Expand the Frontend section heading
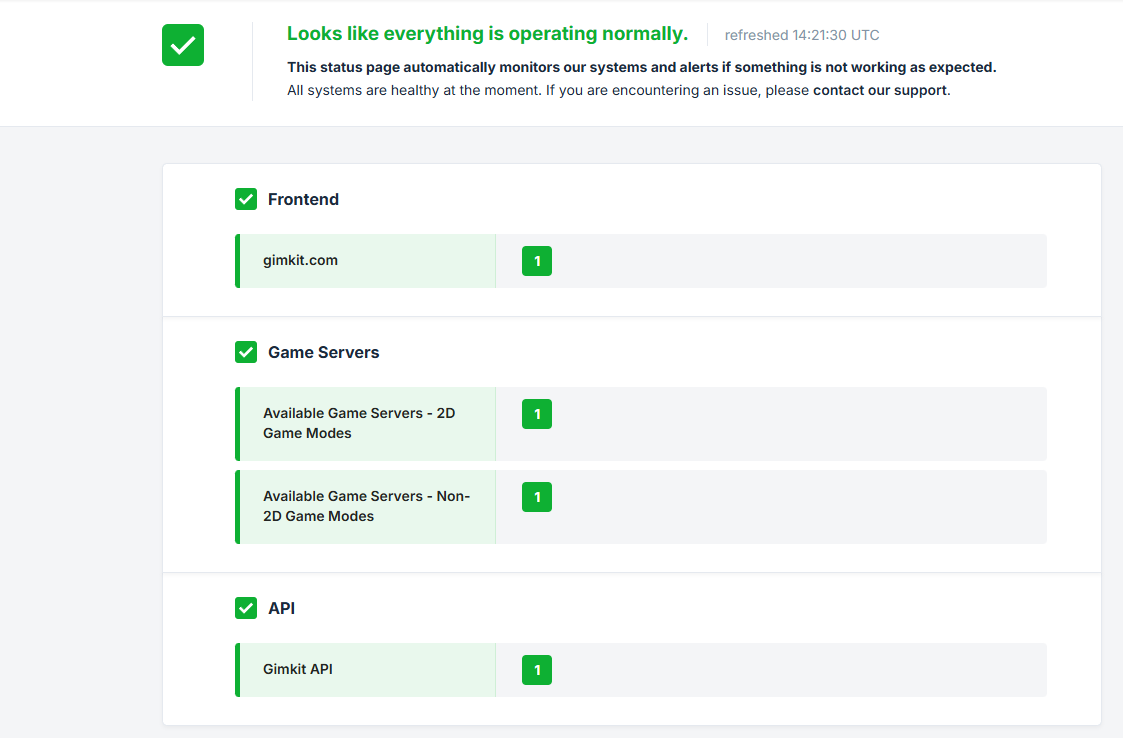 pos(303,199)
